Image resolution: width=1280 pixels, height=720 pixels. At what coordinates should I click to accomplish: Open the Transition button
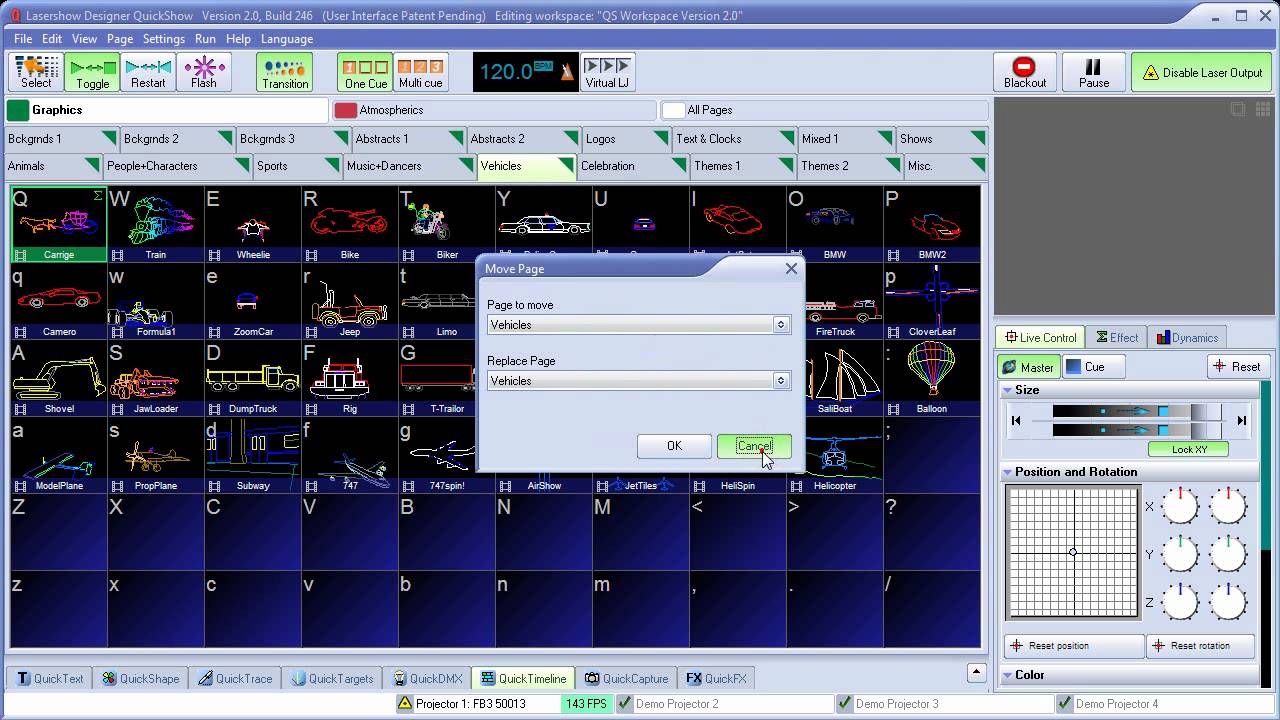tap(285, 72)
